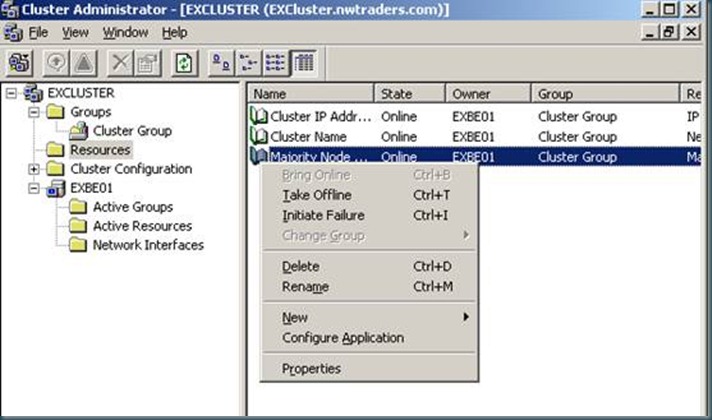Select the Active Groups tree label
Viewport: 712px width, 420px height.
133,207
